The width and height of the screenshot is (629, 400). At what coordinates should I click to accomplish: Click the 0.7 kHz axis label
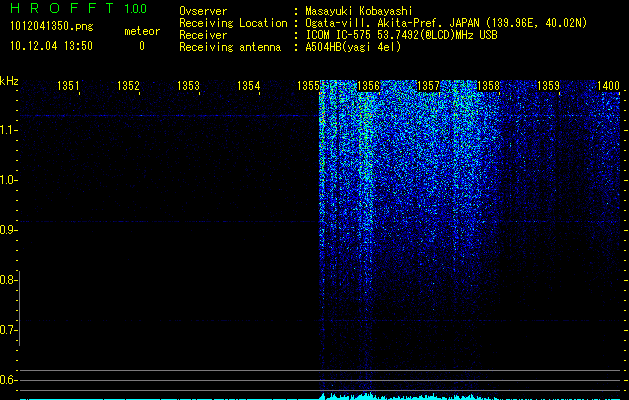(8, 330)
